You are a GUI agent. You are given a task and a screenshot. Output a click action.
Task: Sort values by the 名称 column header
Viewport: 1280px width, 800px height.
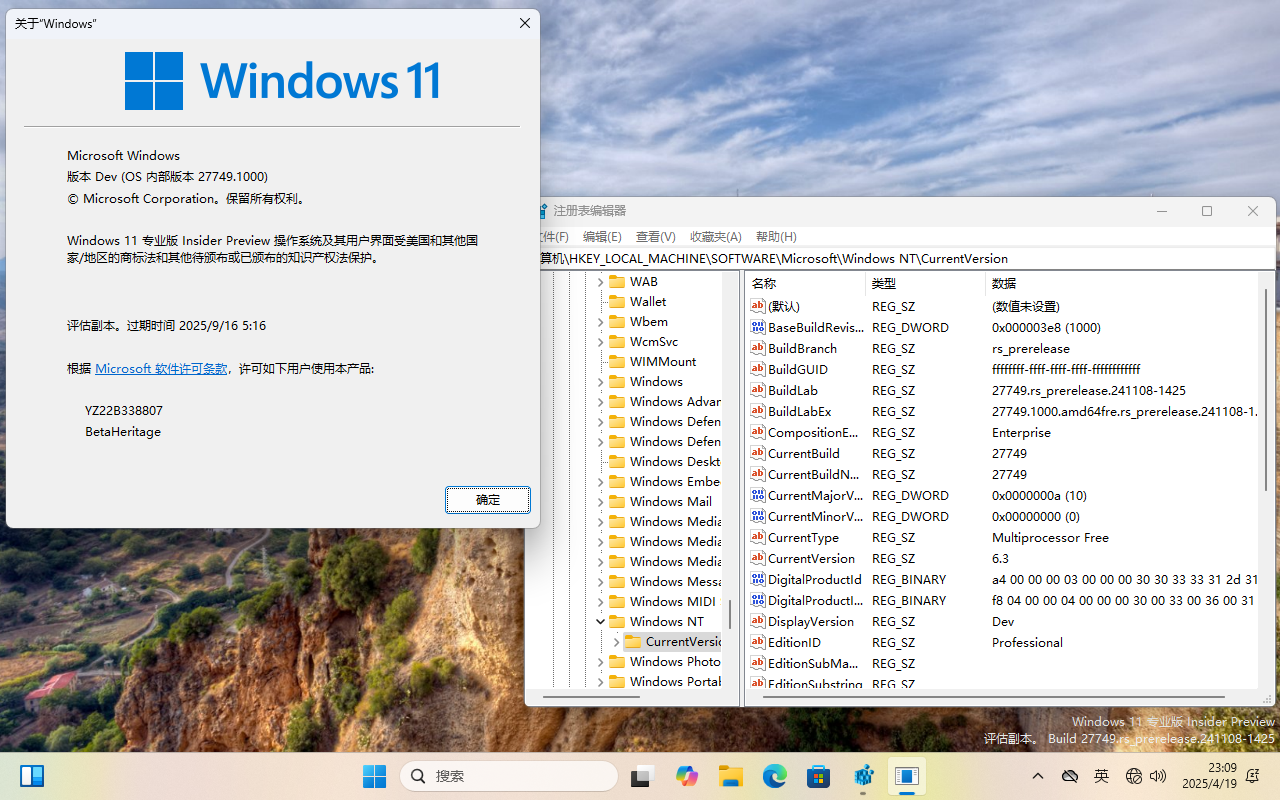[x=805, y=283]
